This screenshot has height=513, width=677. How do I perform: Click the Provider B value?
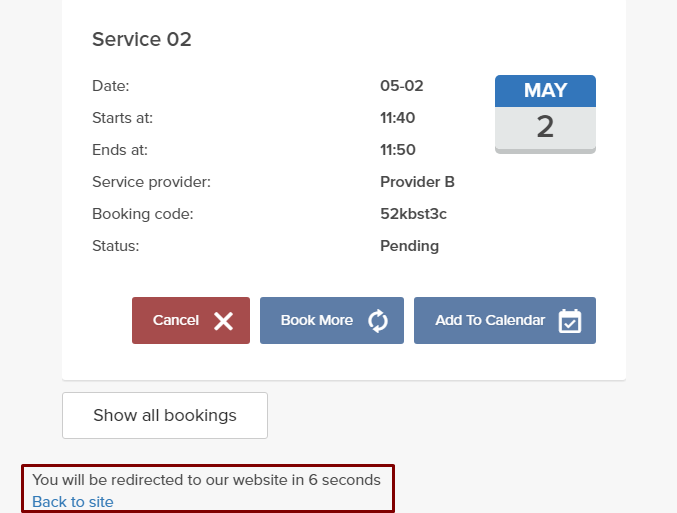coord(417,182)
